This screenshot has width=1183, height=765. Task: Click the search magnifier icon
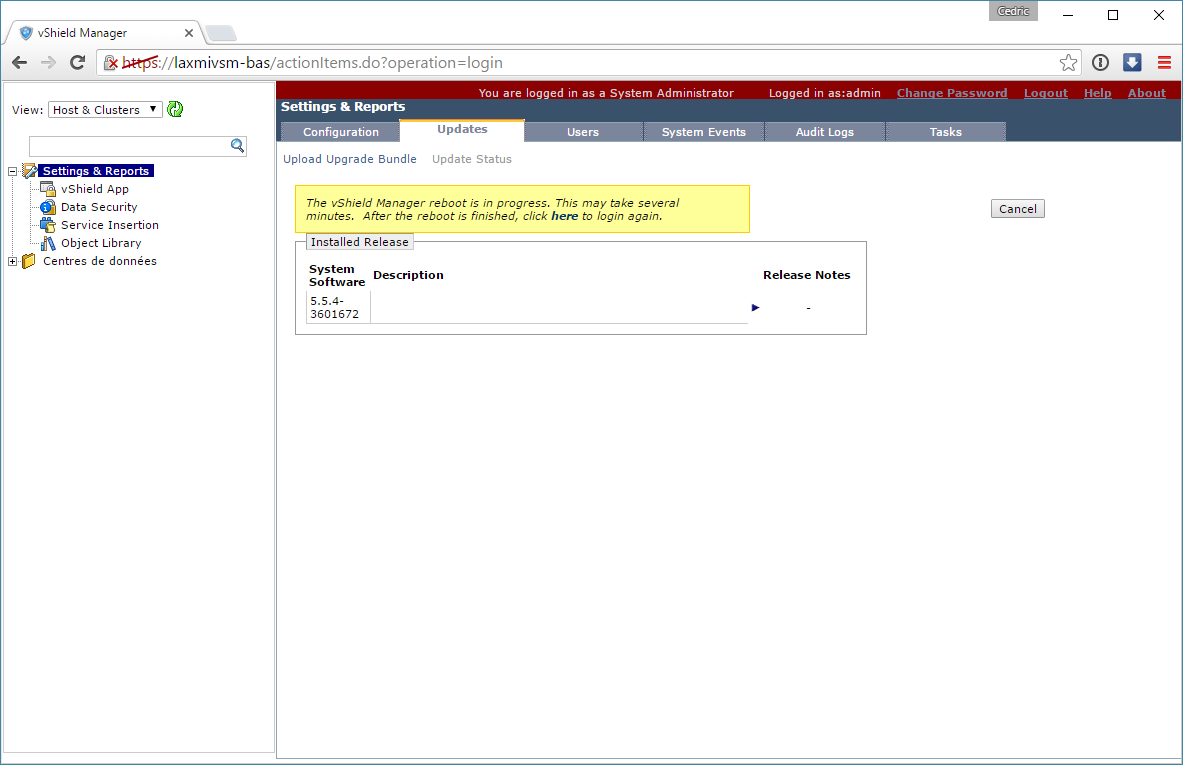click(237, 146)
